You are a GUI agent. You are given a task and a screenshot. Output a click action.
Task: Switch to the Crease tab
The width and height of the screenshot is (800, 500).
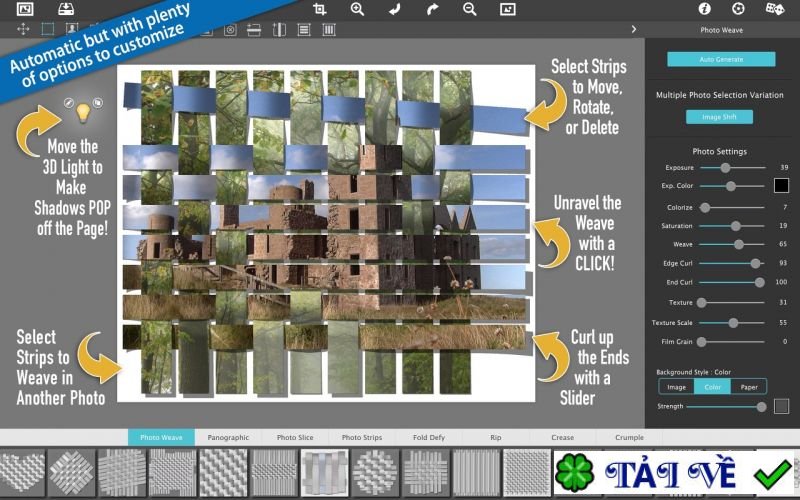(x=562, y=437)
